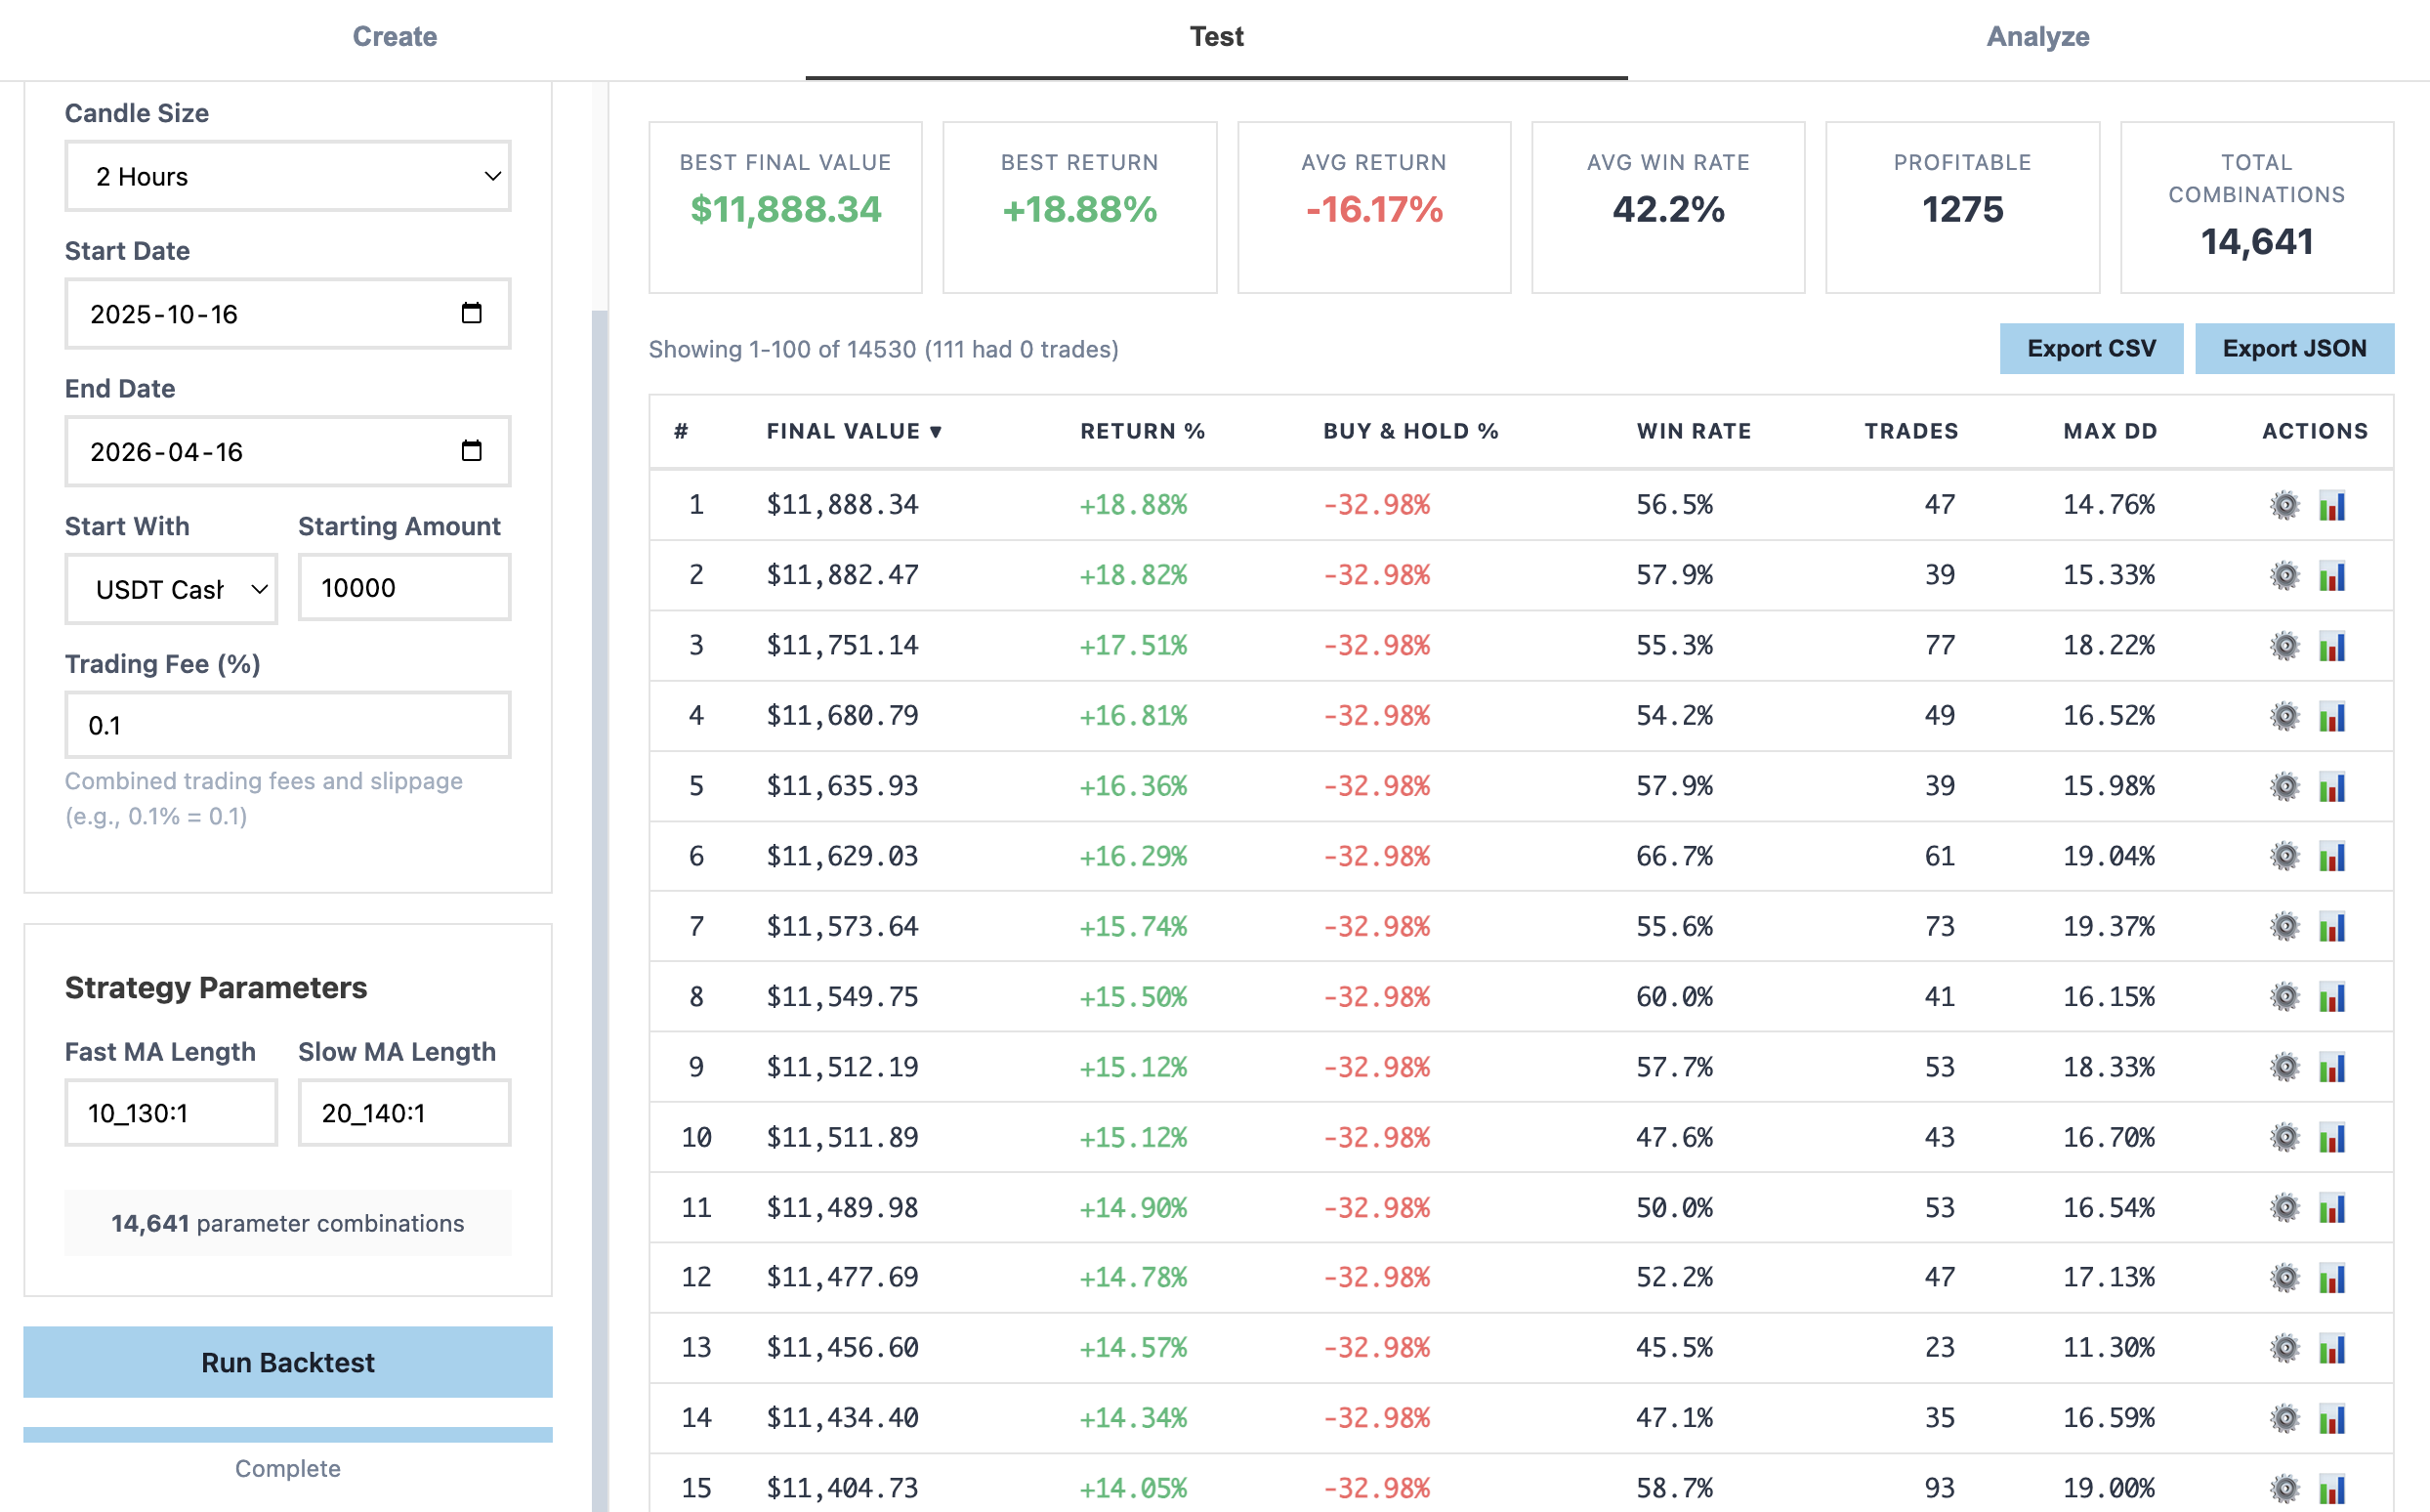
Task: Open the Candle Size dropdown
Action: (287, 176)
